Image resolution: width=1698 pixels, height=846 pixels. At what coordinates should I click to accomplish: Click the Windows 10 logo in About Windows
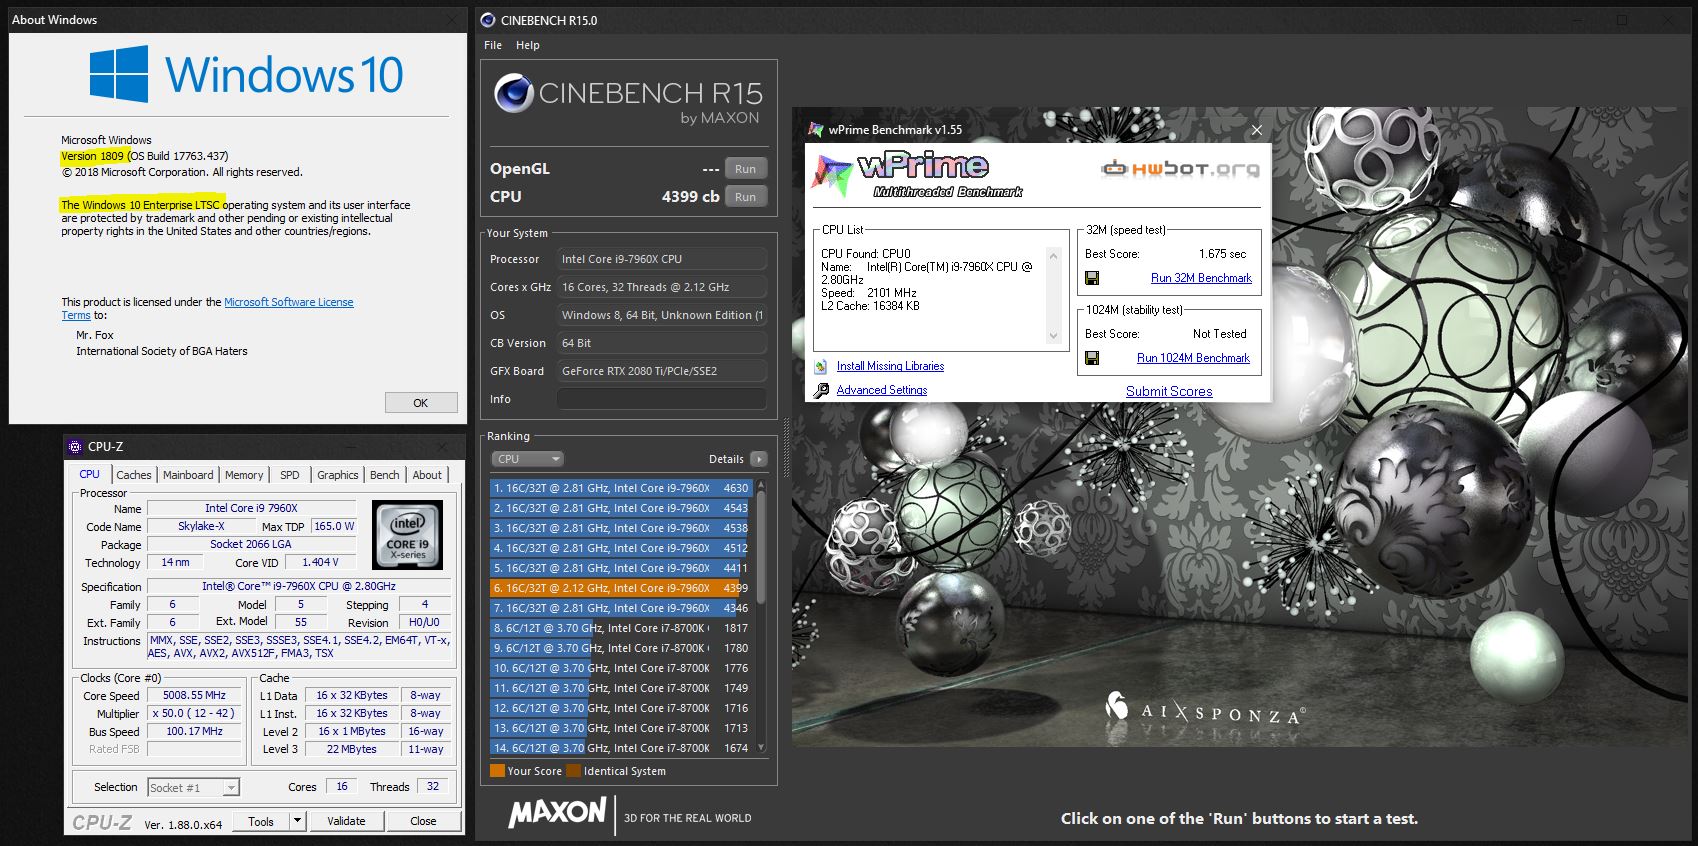tap(246, 74)
